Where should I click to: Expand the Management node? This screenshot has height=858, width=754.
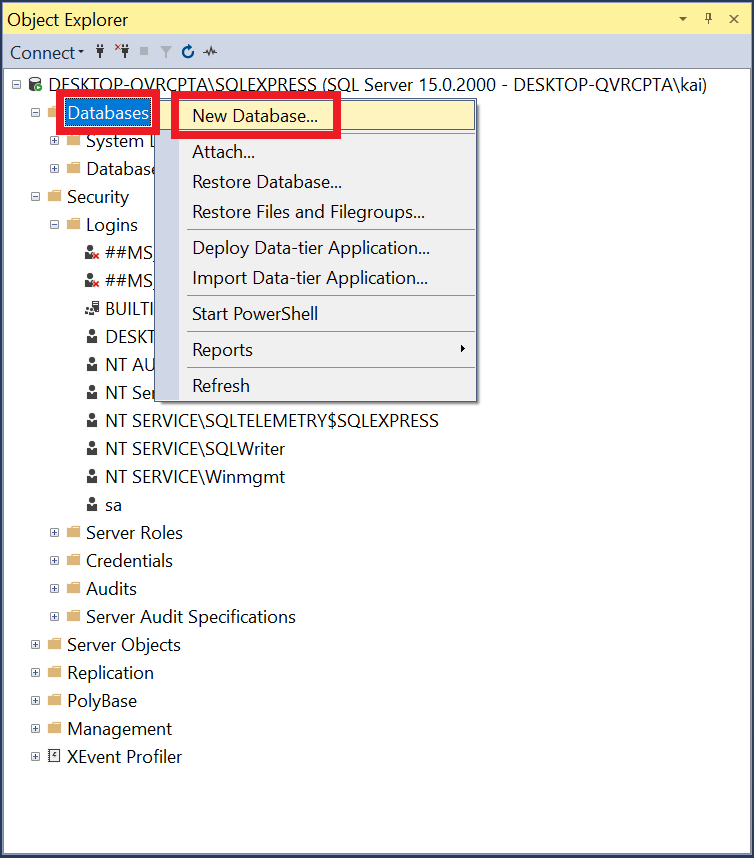36,728
